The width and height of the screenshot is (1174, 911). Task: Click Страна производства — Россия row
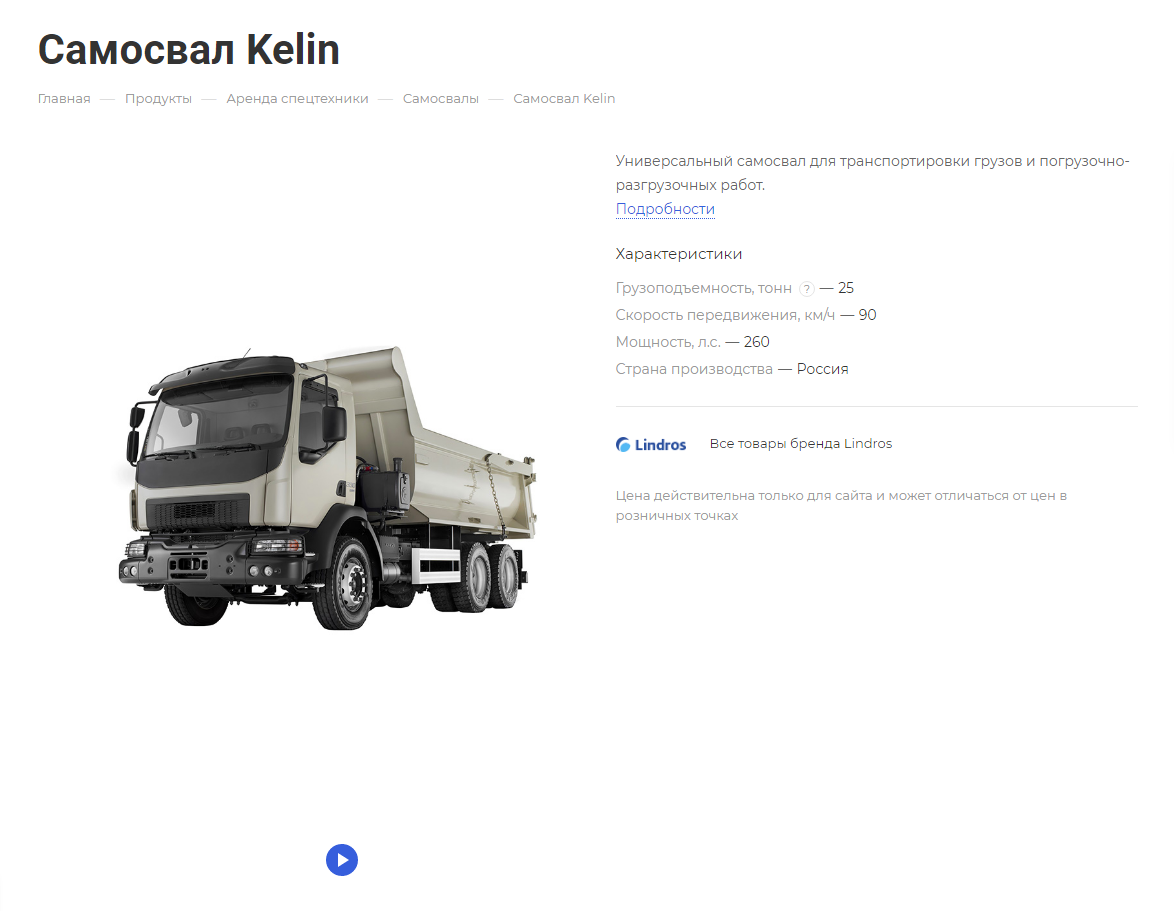click(x=732, y=369)
